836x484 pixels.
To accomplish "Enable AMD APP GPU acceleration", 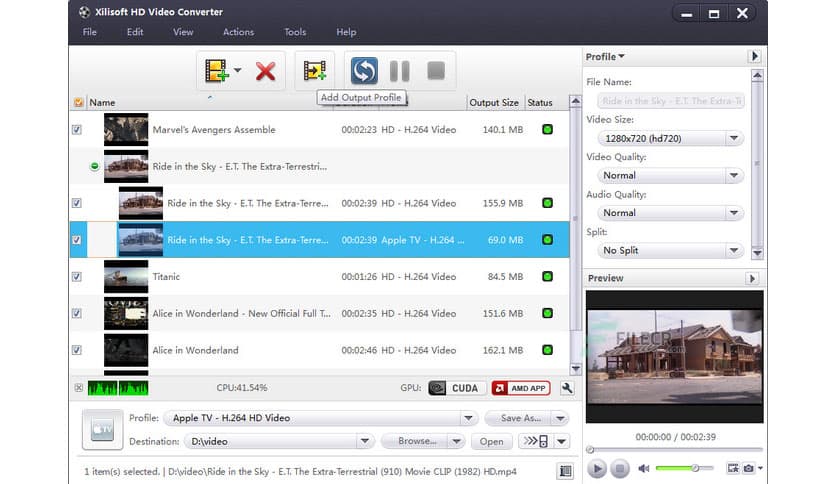I will [521, 388].
